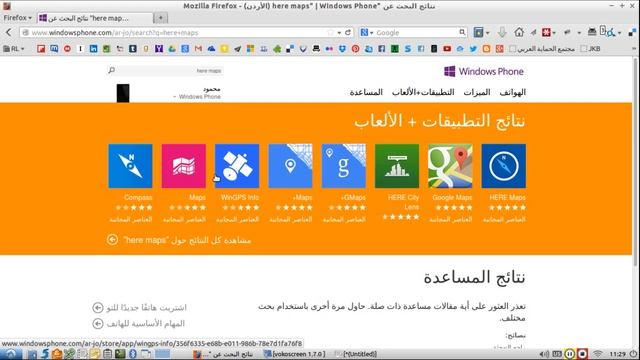Open the pink Maps app tile
The width and height of the screenshot is (640, 360).
184,166
